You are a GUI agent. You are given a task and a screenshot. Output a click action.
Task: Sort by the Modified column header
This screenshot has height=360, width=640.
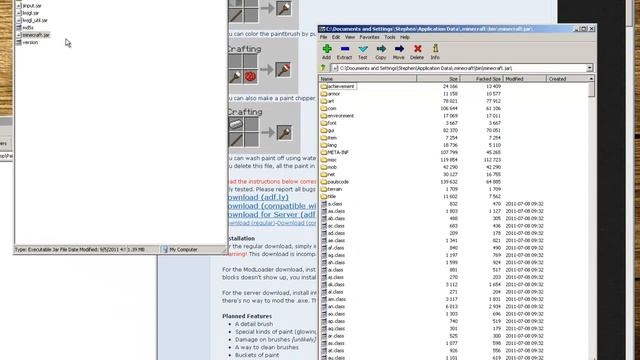coord(524,79)
